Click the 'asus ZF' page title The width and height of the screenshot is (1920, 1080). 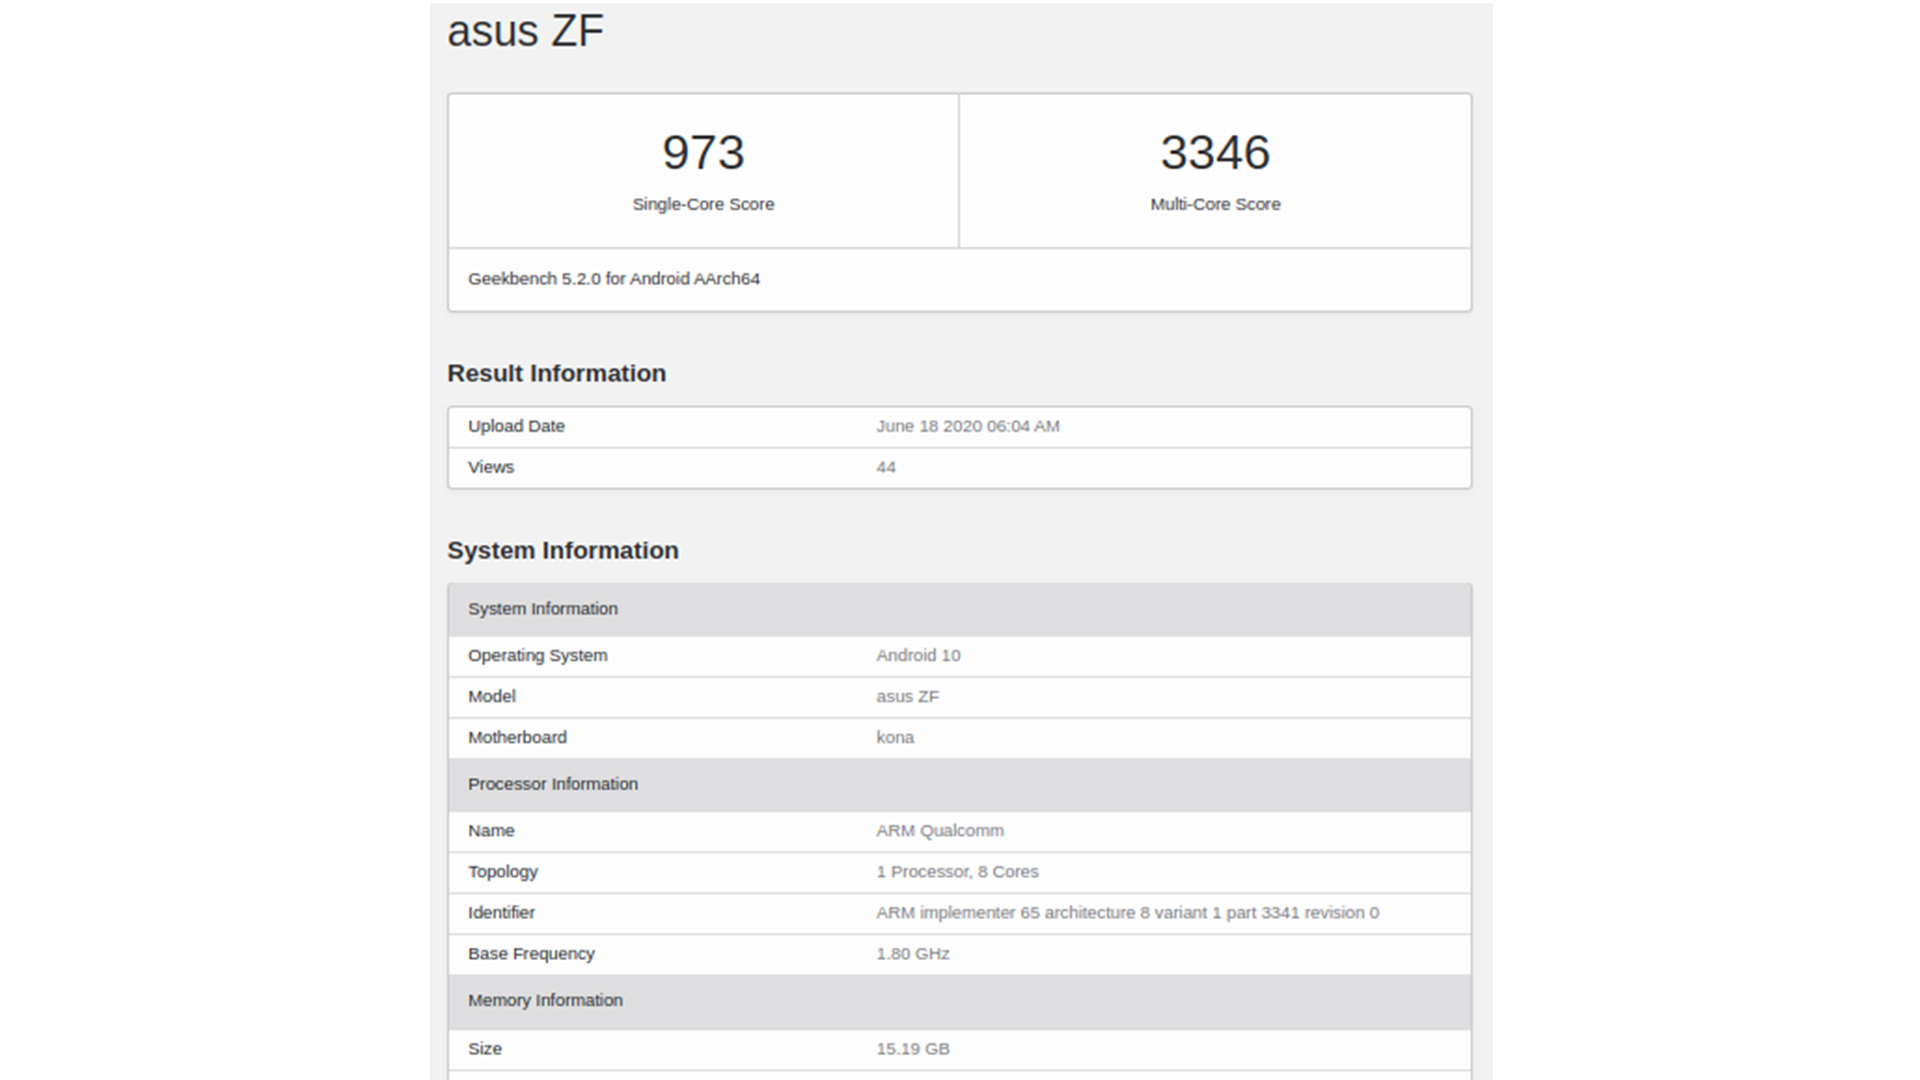click(x=525, y=31)
